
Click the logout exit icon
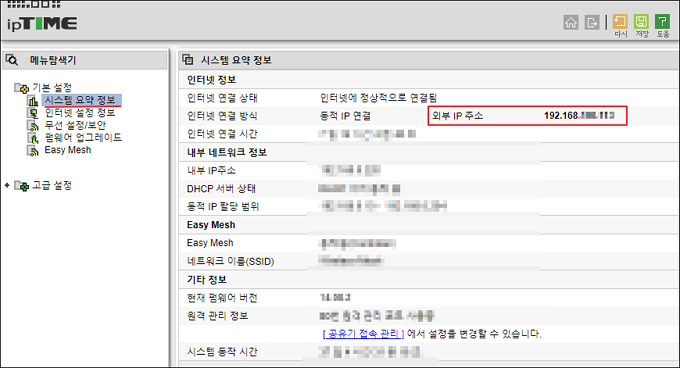click(592, 22)
